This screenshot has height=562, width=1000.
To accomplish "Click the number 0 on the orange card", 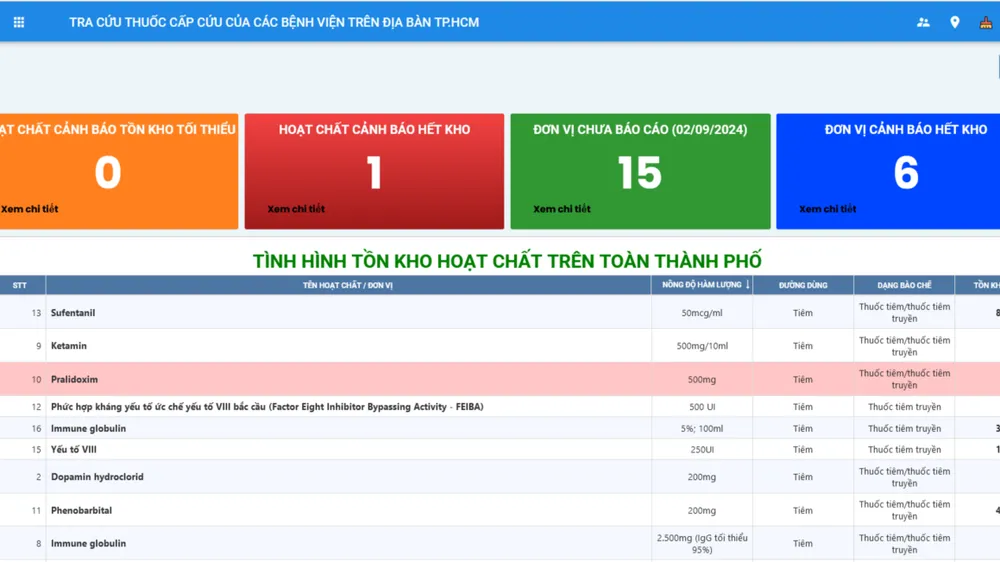I will pyautogui.click(x=108, y=173).
